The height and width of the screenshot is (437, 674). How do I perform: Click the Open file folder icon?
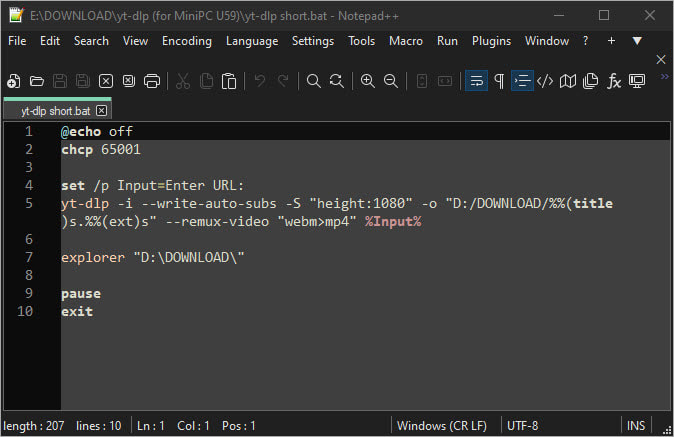tap(37, 81)
